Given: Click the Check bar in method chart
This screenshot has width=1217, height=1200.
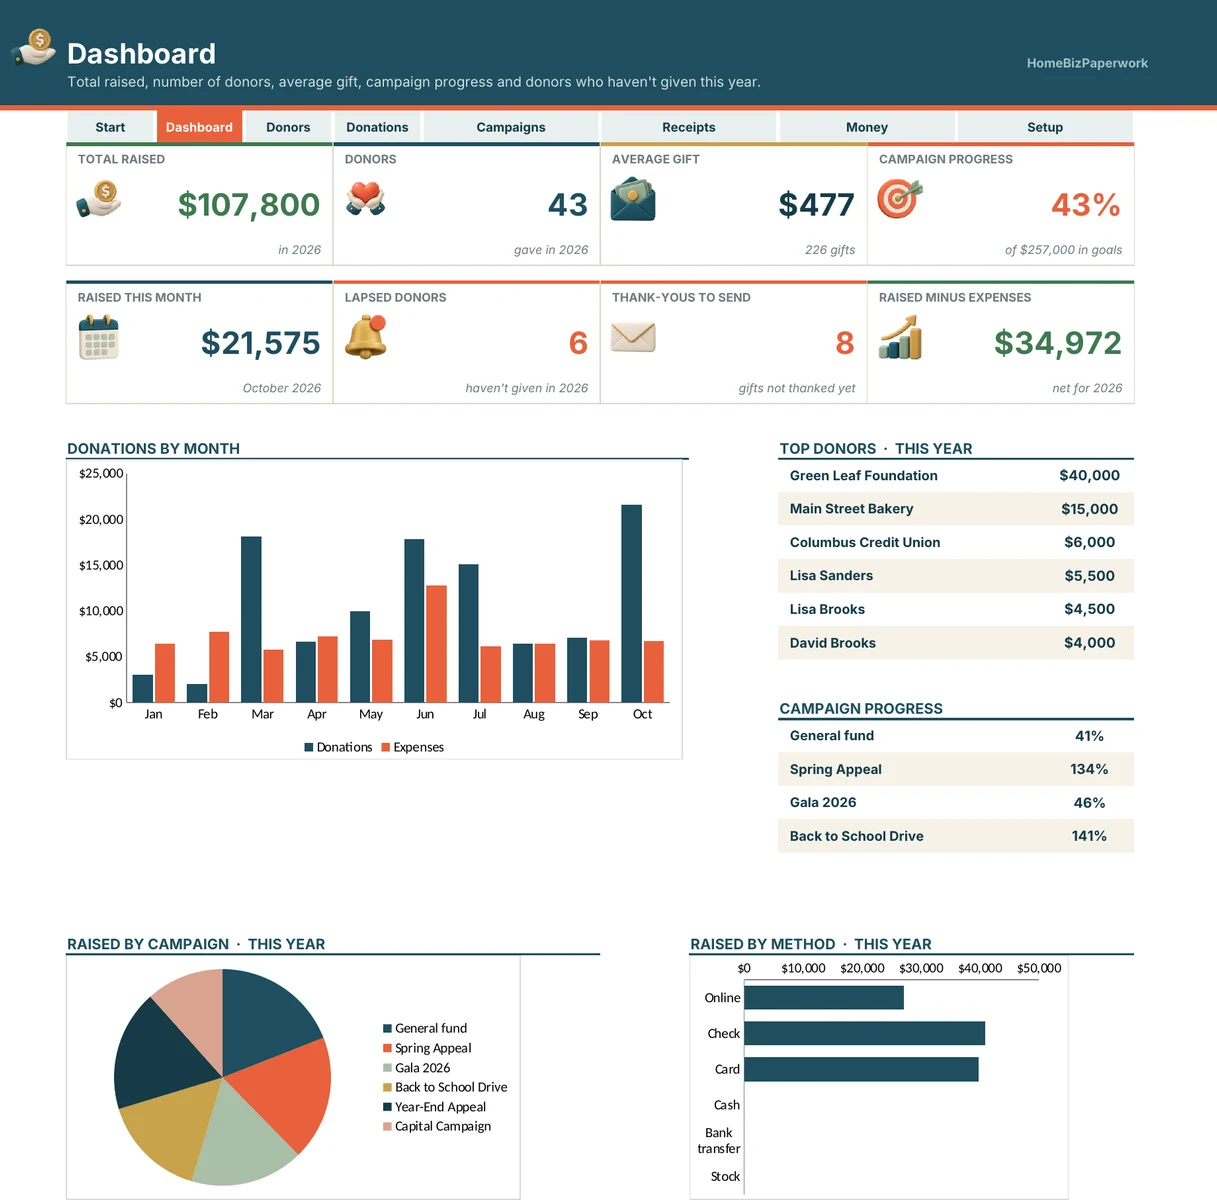Looking at the screenshot, I should (865, 1033).
